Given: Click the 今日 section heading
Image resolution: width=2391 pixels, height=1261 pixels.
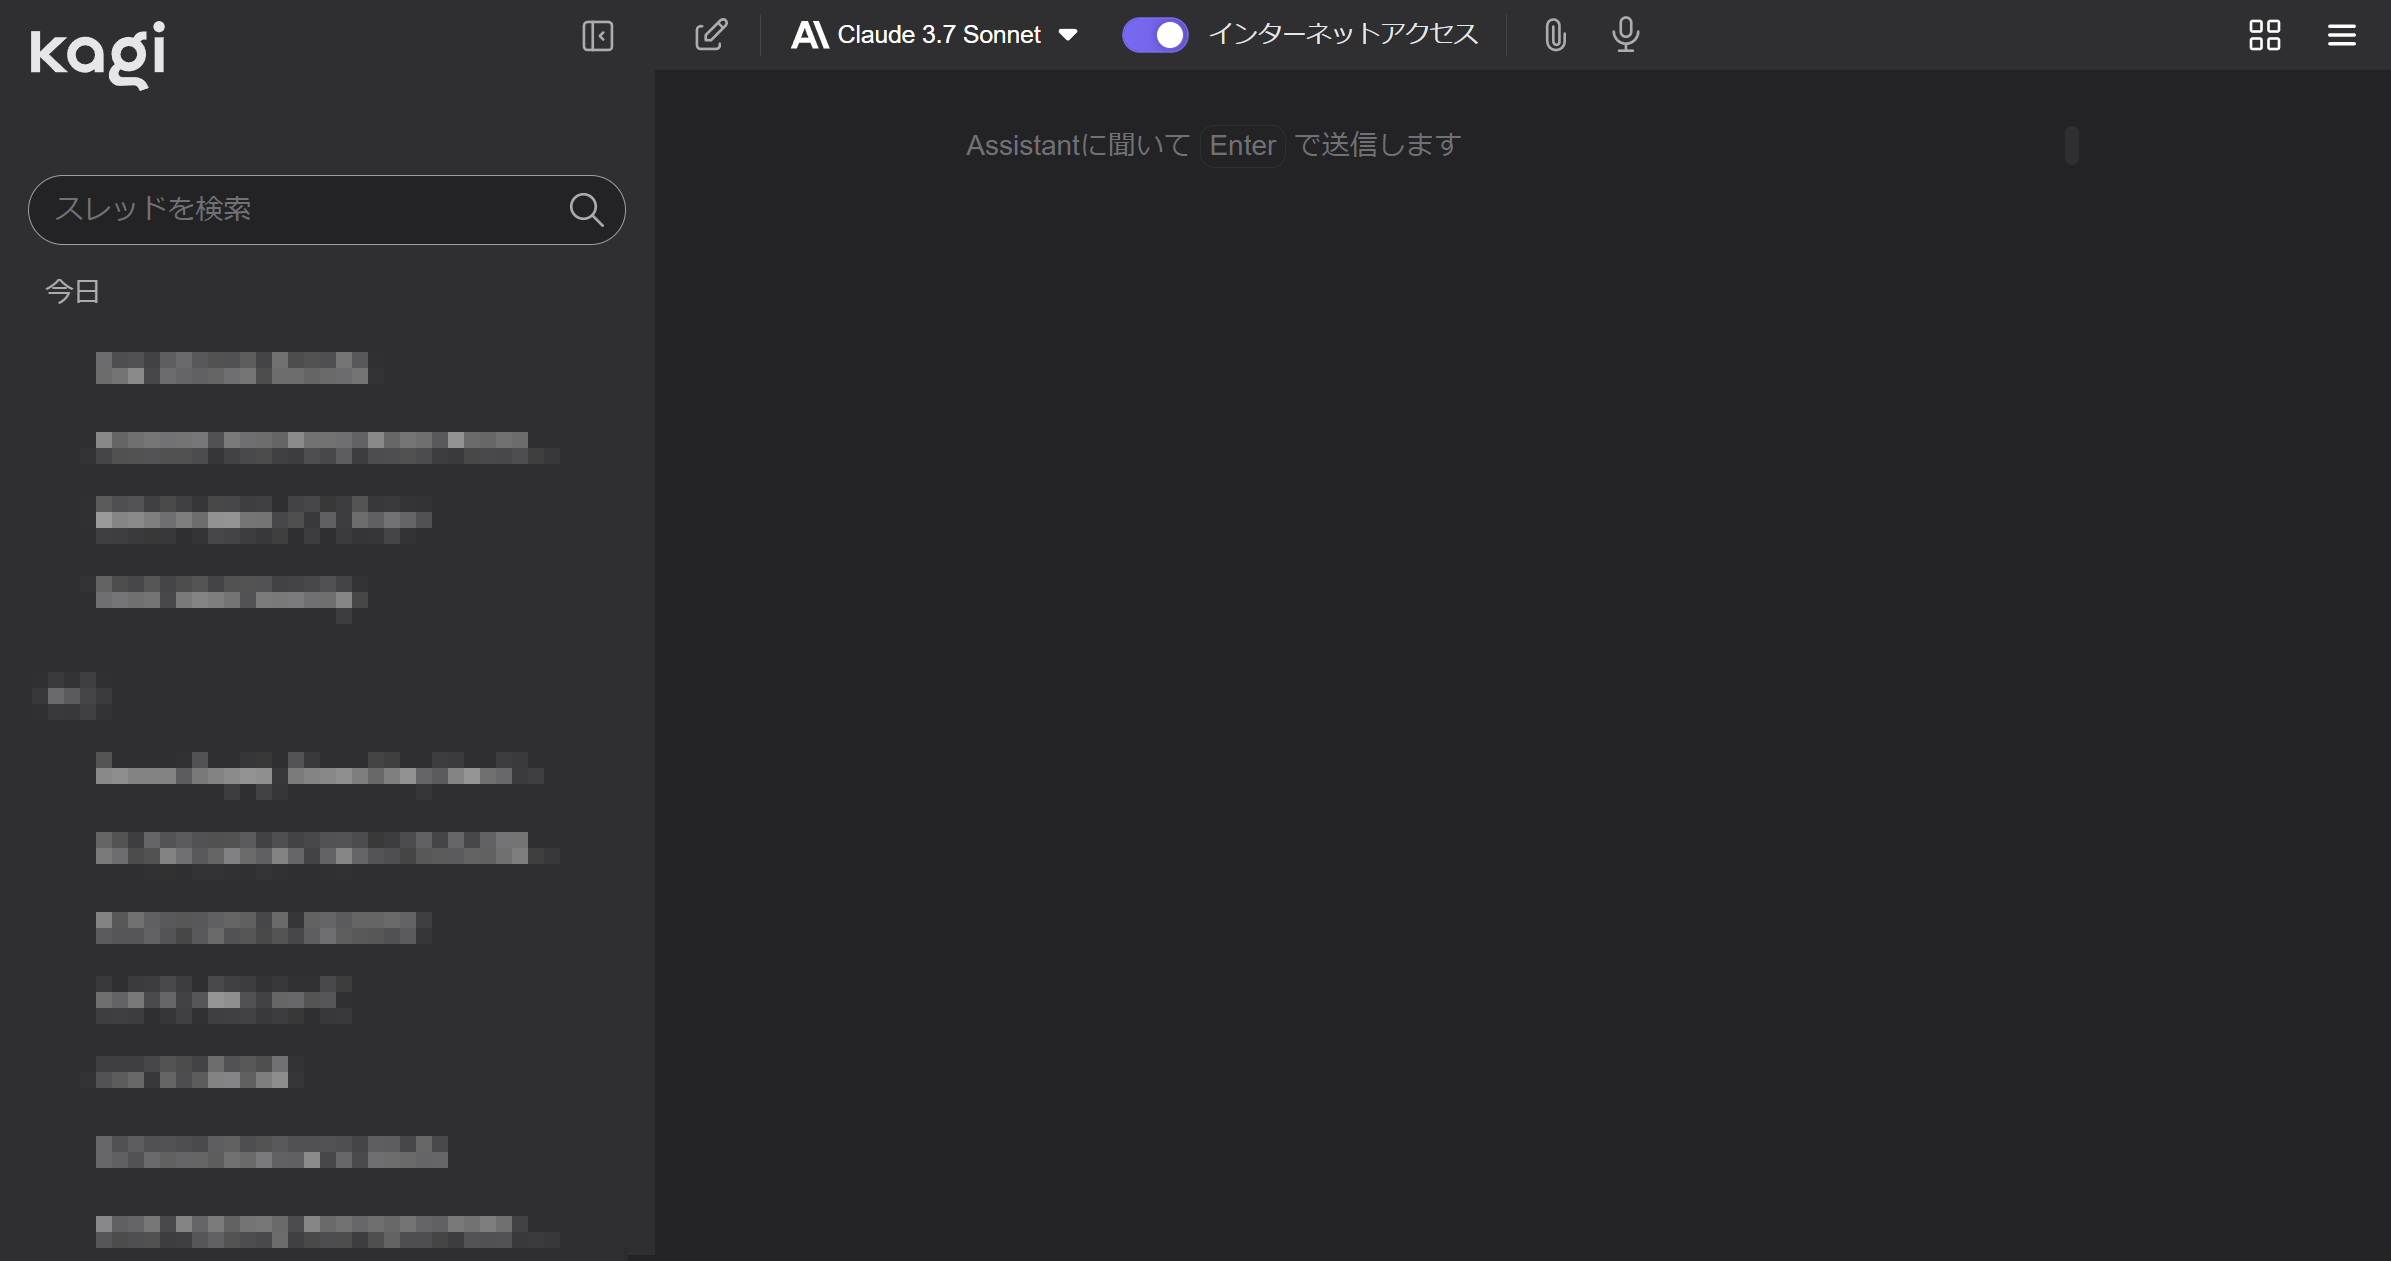Looking at the screenshot, I should [x=72, y=291].
